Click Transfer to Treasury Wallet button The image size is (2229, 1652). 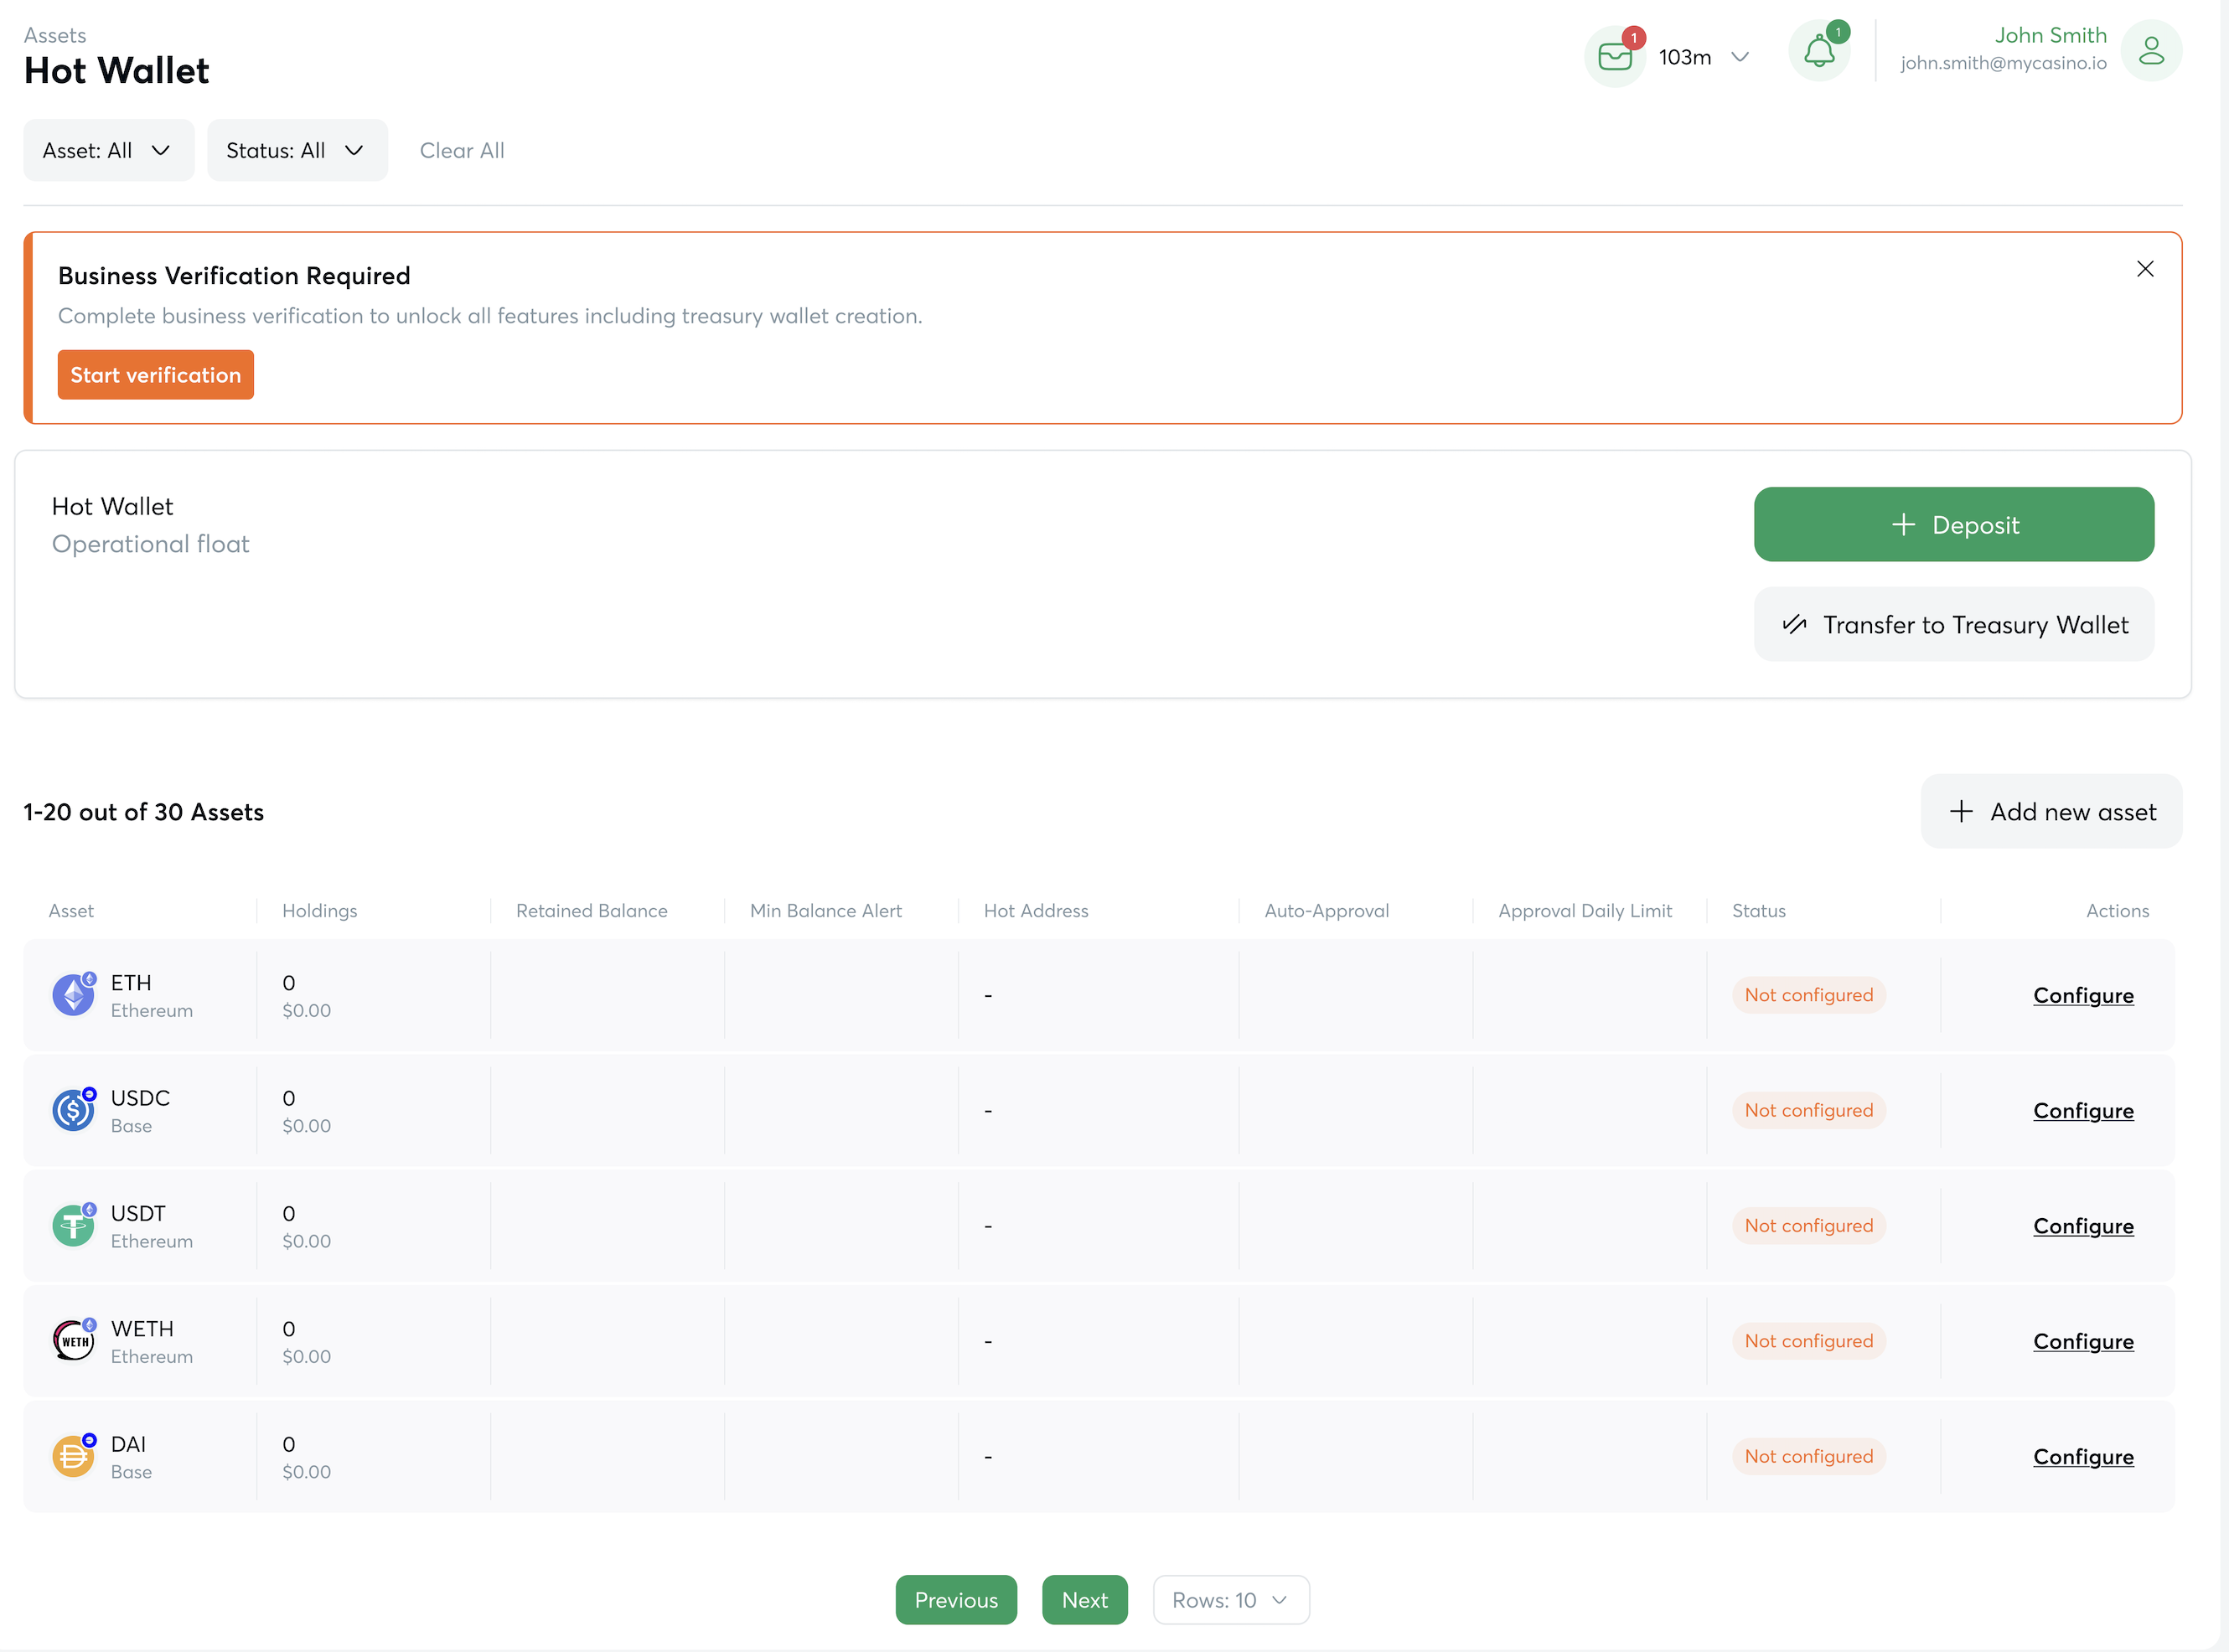(1953, 624)
